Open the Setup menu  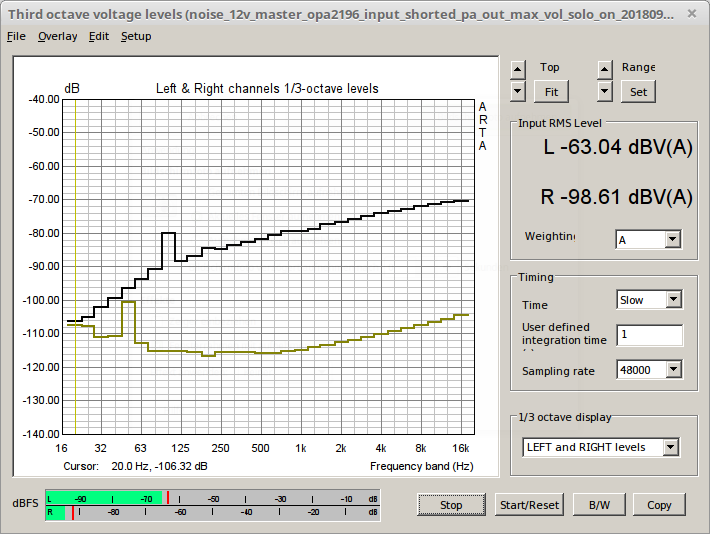coord(136,36)
